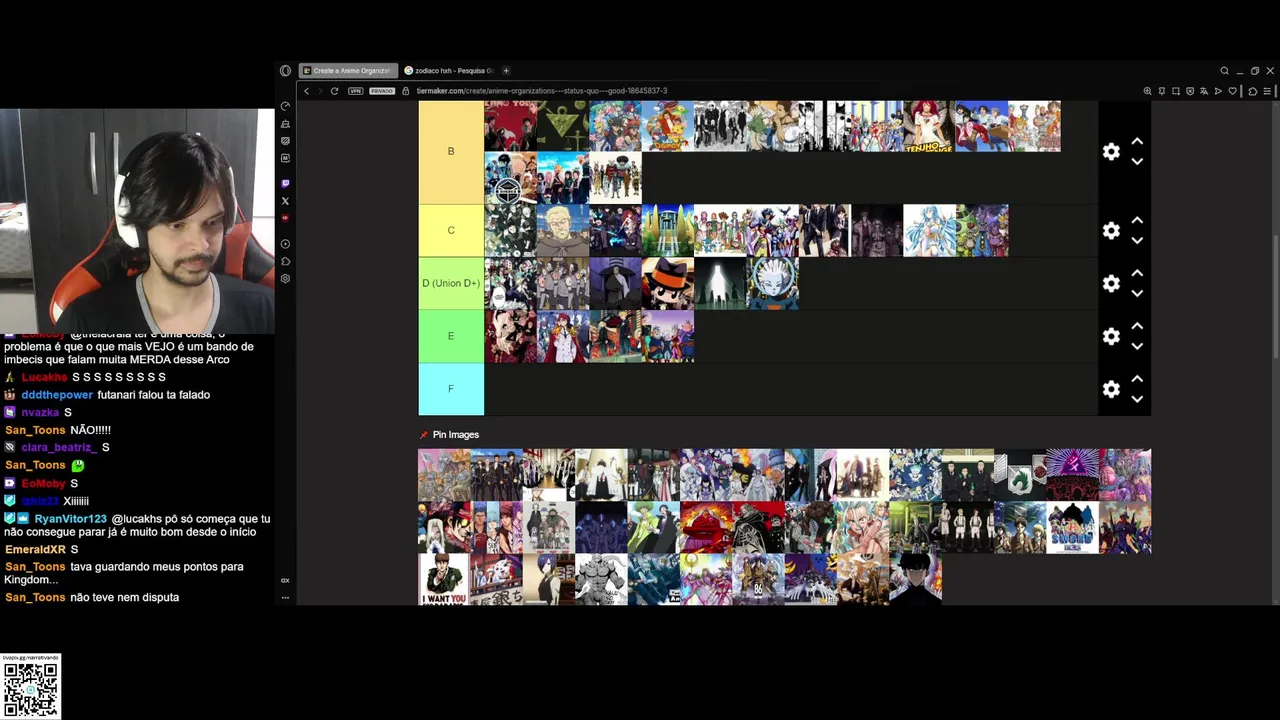Open the tab search magnifier

click(1224, 71)
